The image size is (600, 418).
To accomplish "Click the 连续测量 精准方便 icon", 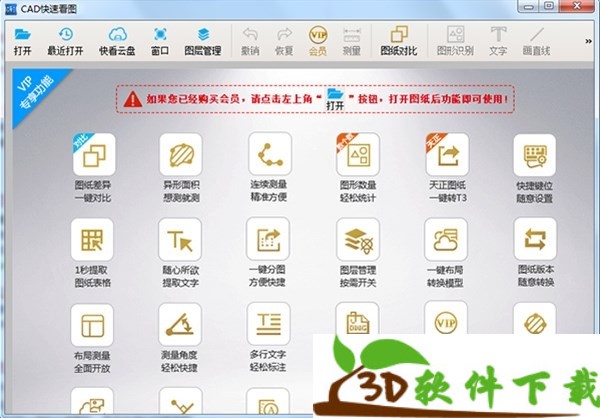I will point(270,154).
